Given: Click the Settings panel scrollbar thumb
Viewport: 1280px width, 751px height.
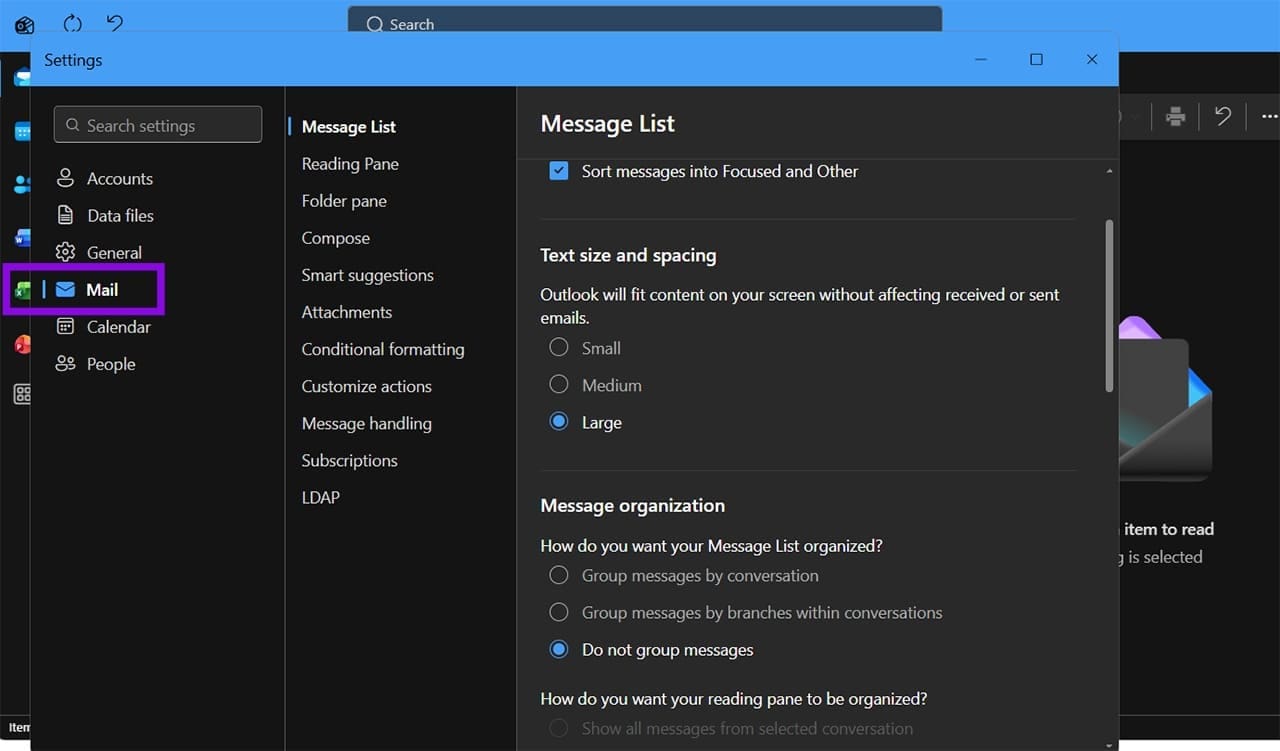Looking at the screenshot, I should pos(1109,305).
